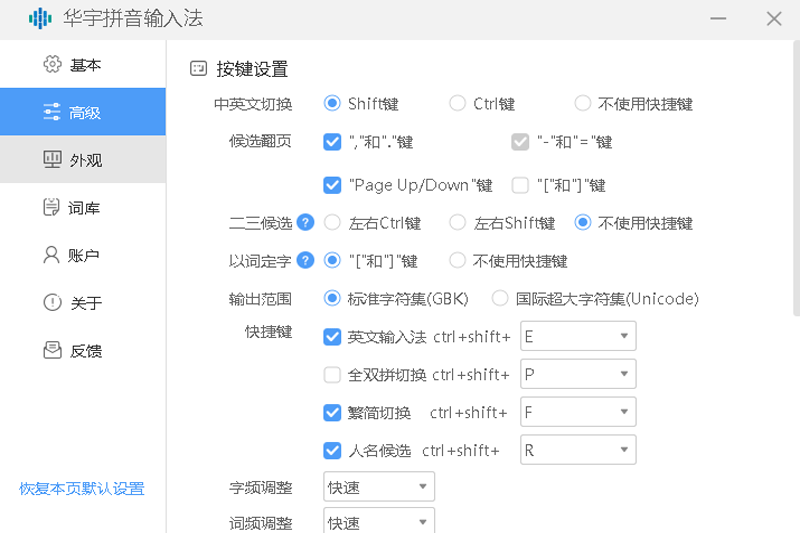Choose 国际超大字符集(Unicode) output range
The image size is (800, 533).
[x=499, y=299]
